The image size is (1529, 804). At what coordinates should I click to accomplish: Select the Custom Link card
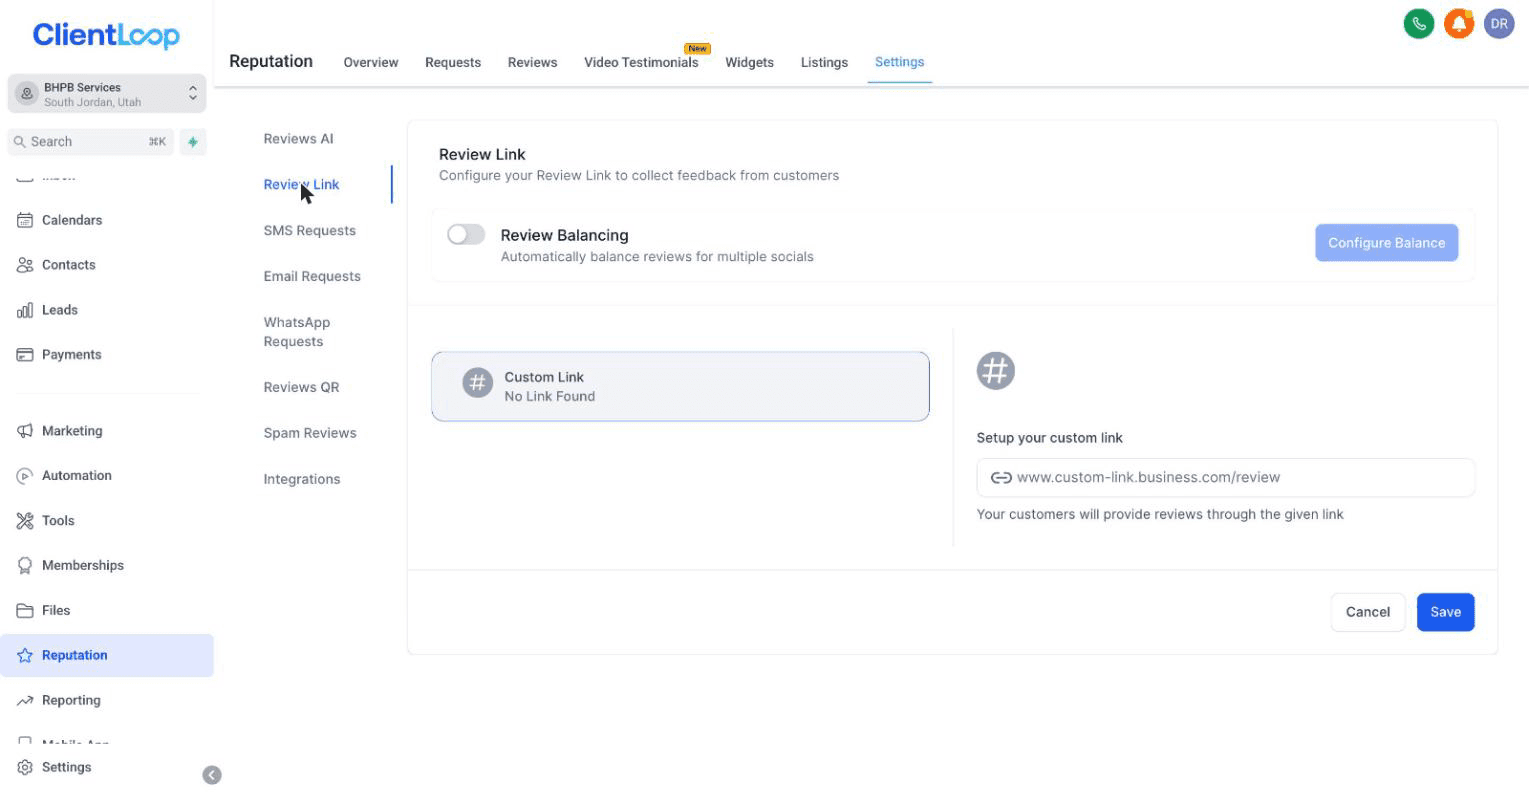pos(680,386)
